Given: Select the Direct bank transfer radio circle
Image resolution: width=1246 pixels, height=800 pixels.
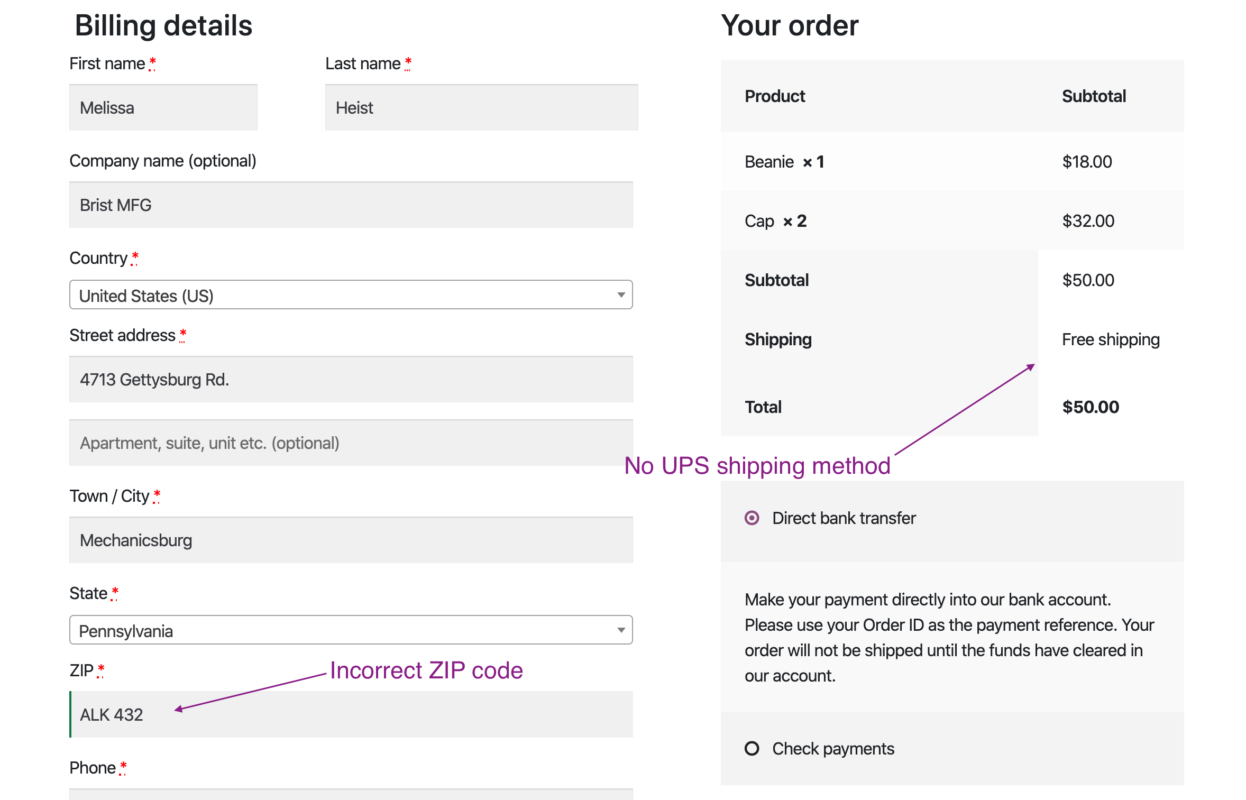Looking at the screenshot, I should pos(751,518).
